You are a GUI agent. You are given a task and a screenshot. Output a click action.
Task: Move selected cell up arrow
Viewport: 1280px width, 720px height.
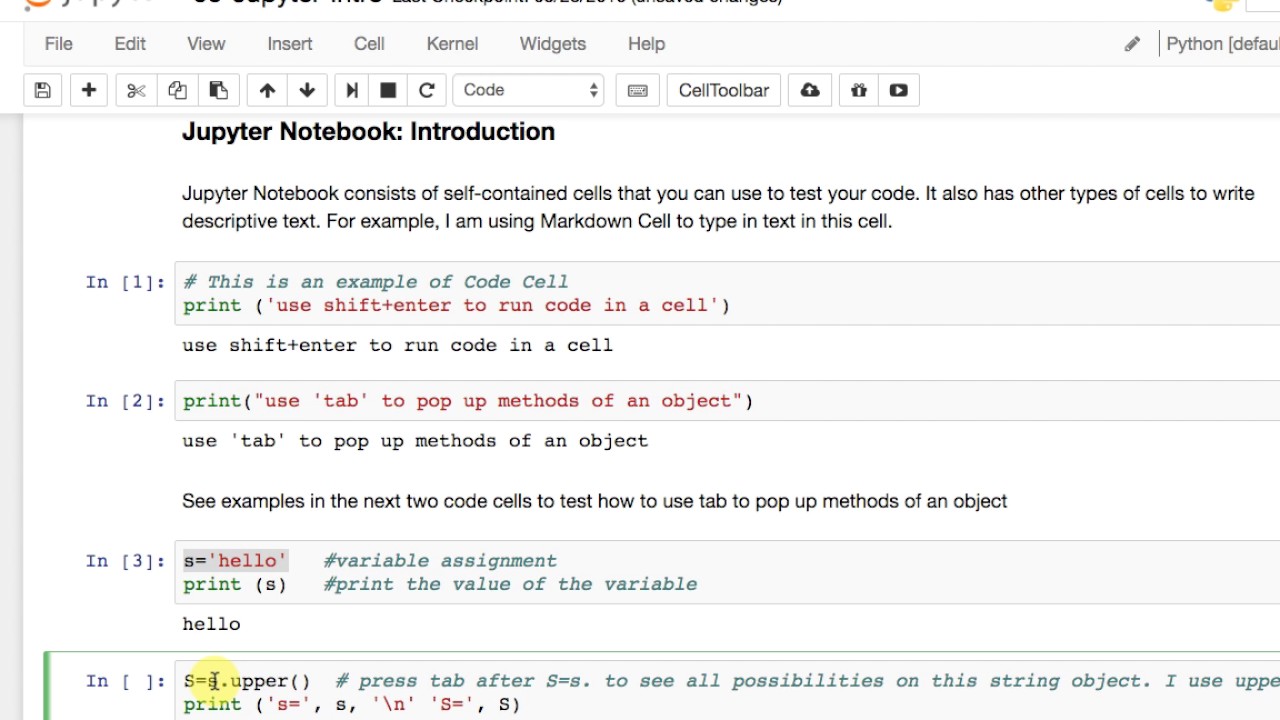(x=267, y=90)
